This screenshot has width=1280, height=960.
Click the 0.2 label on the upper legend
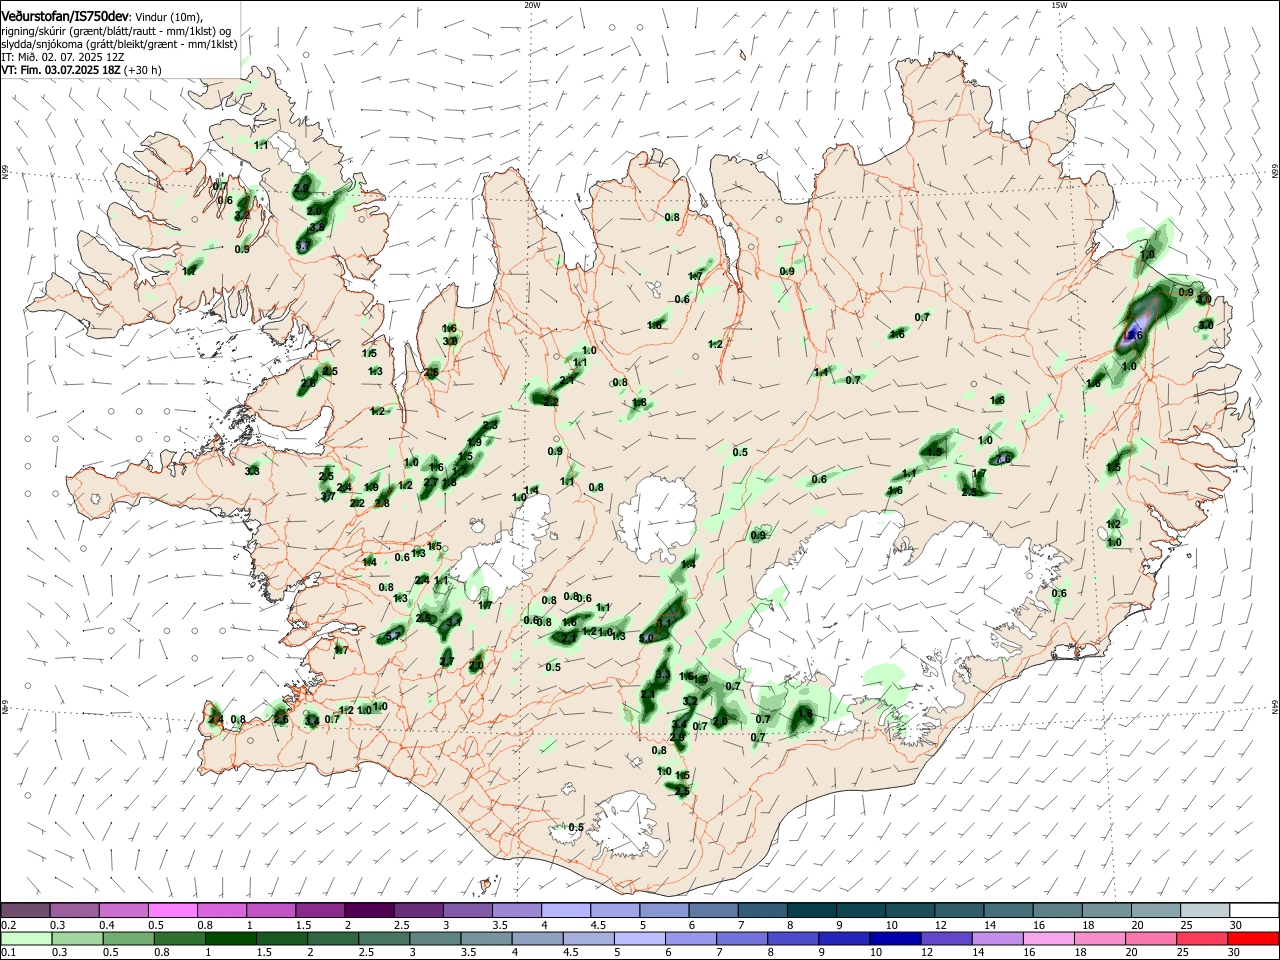9,925
